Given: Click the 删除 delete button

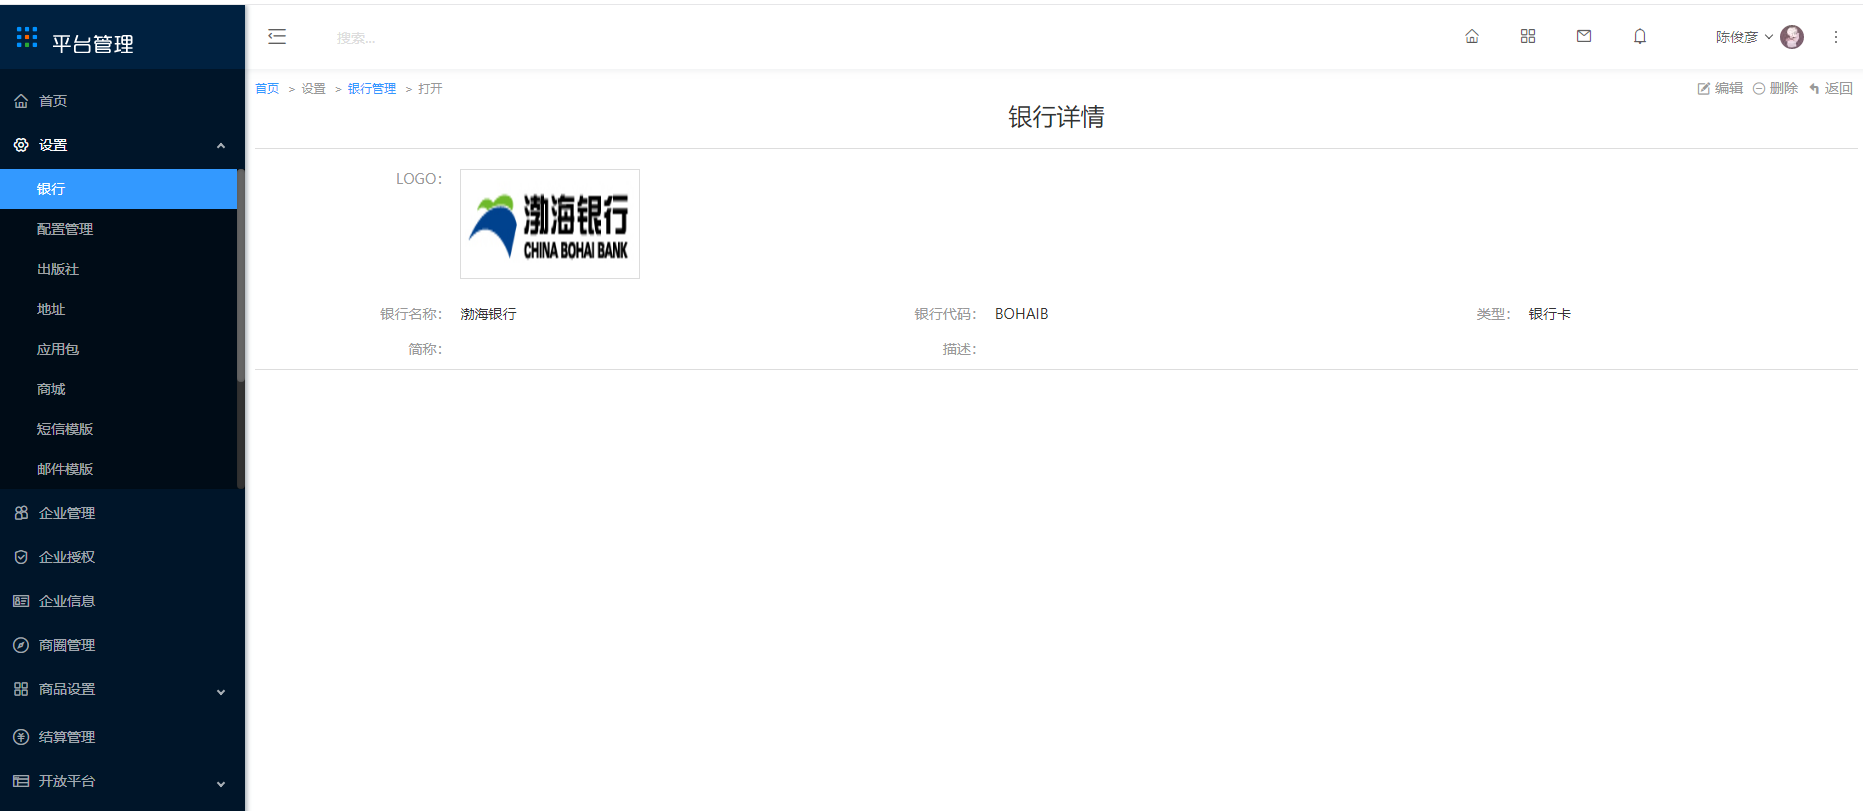Looking at the screenshot, I should tap(1775, 88).
